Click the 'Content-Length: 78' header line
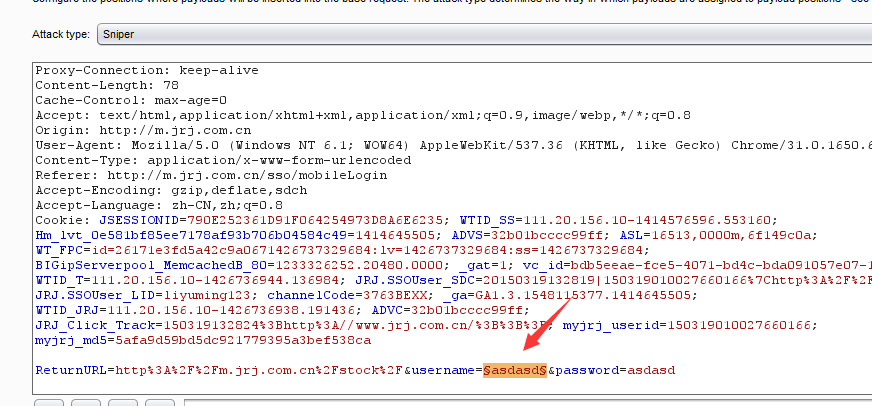The image size is (872, 406). click(x=107, y=86)
